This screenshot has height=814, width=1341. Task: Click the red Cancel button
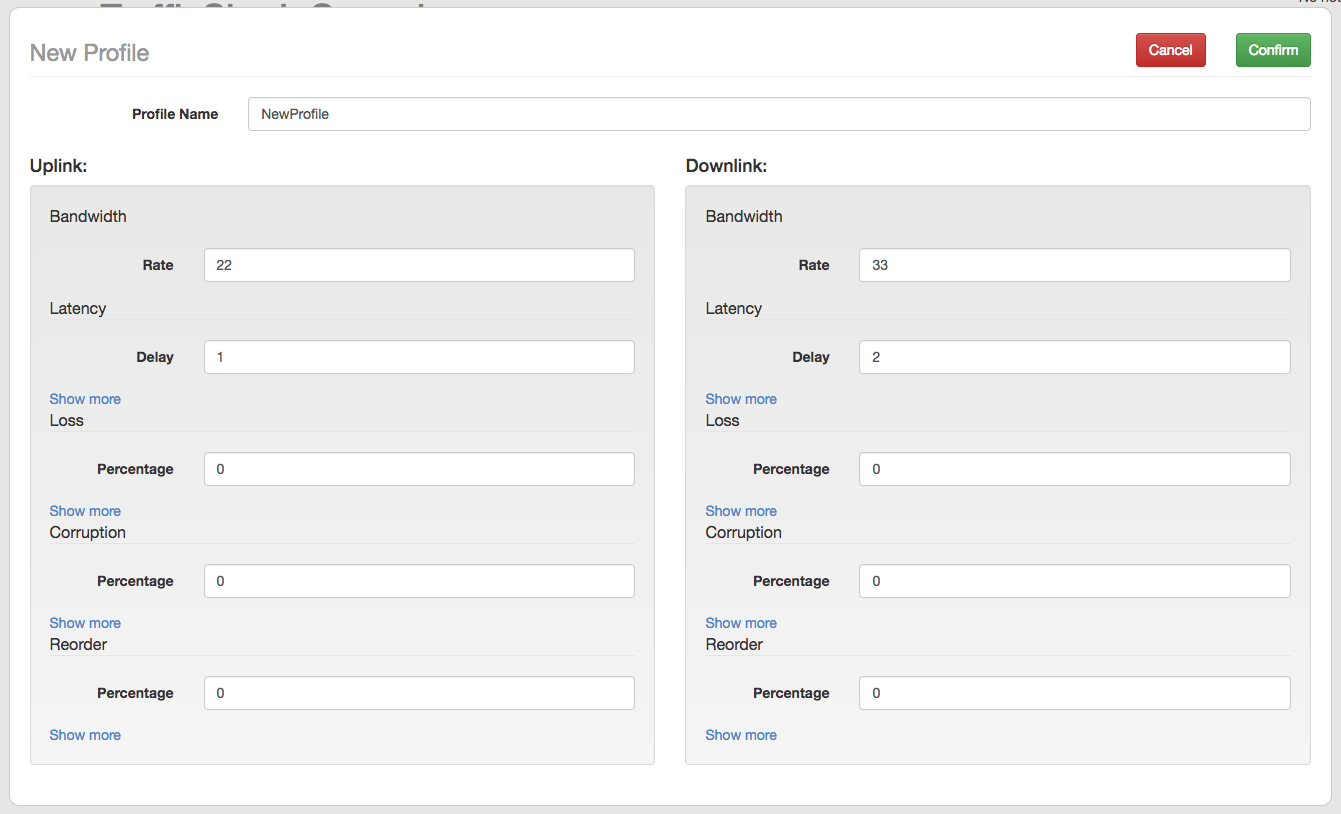1170,50
